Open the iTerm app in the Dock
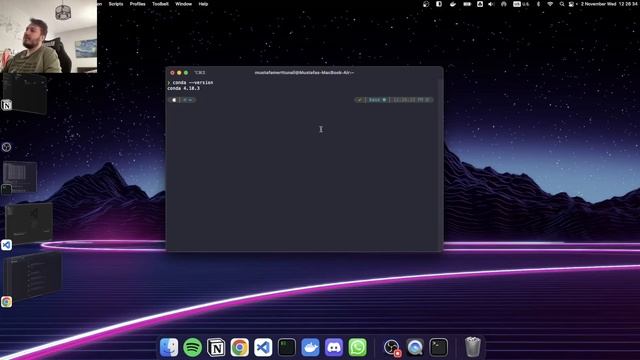The image size is (640, 360). click(x=287, y=347)
